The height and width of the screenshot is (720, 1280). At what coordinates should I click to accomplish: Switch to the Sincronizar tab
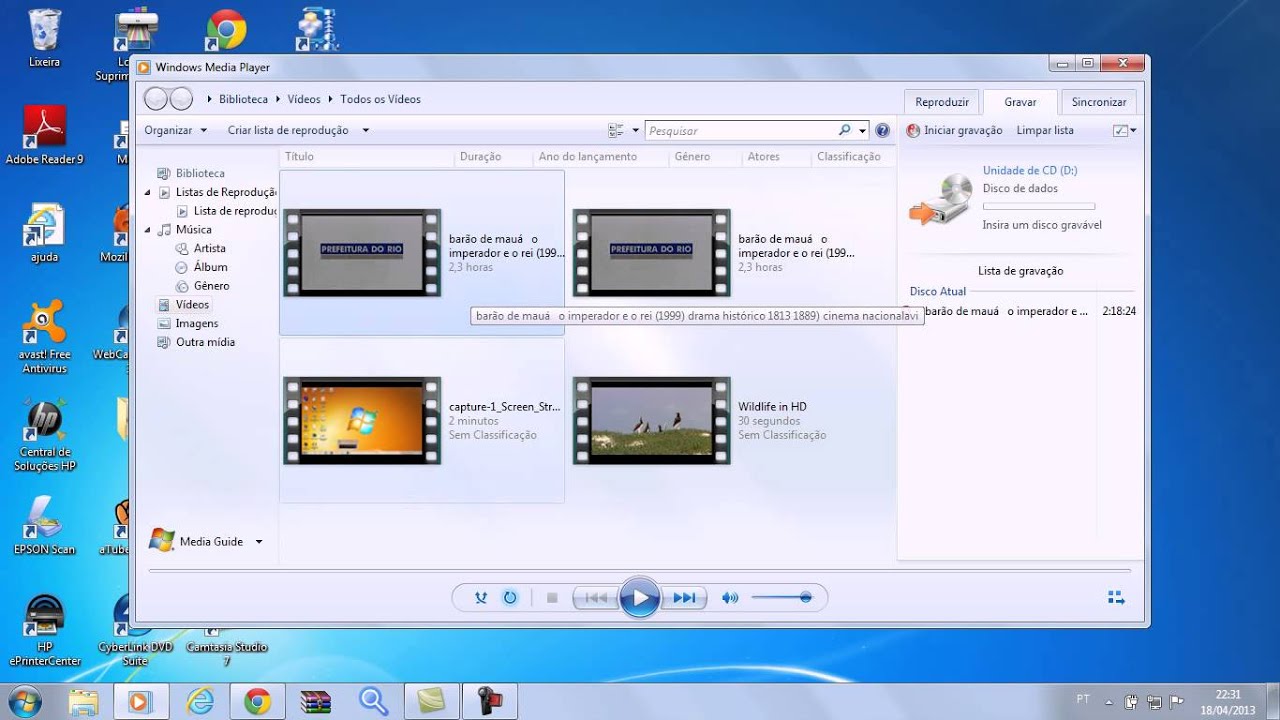1099,102
